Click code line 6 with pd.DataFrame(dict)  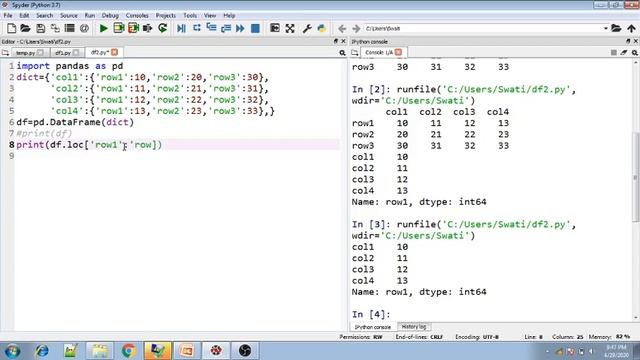(75, 122)
